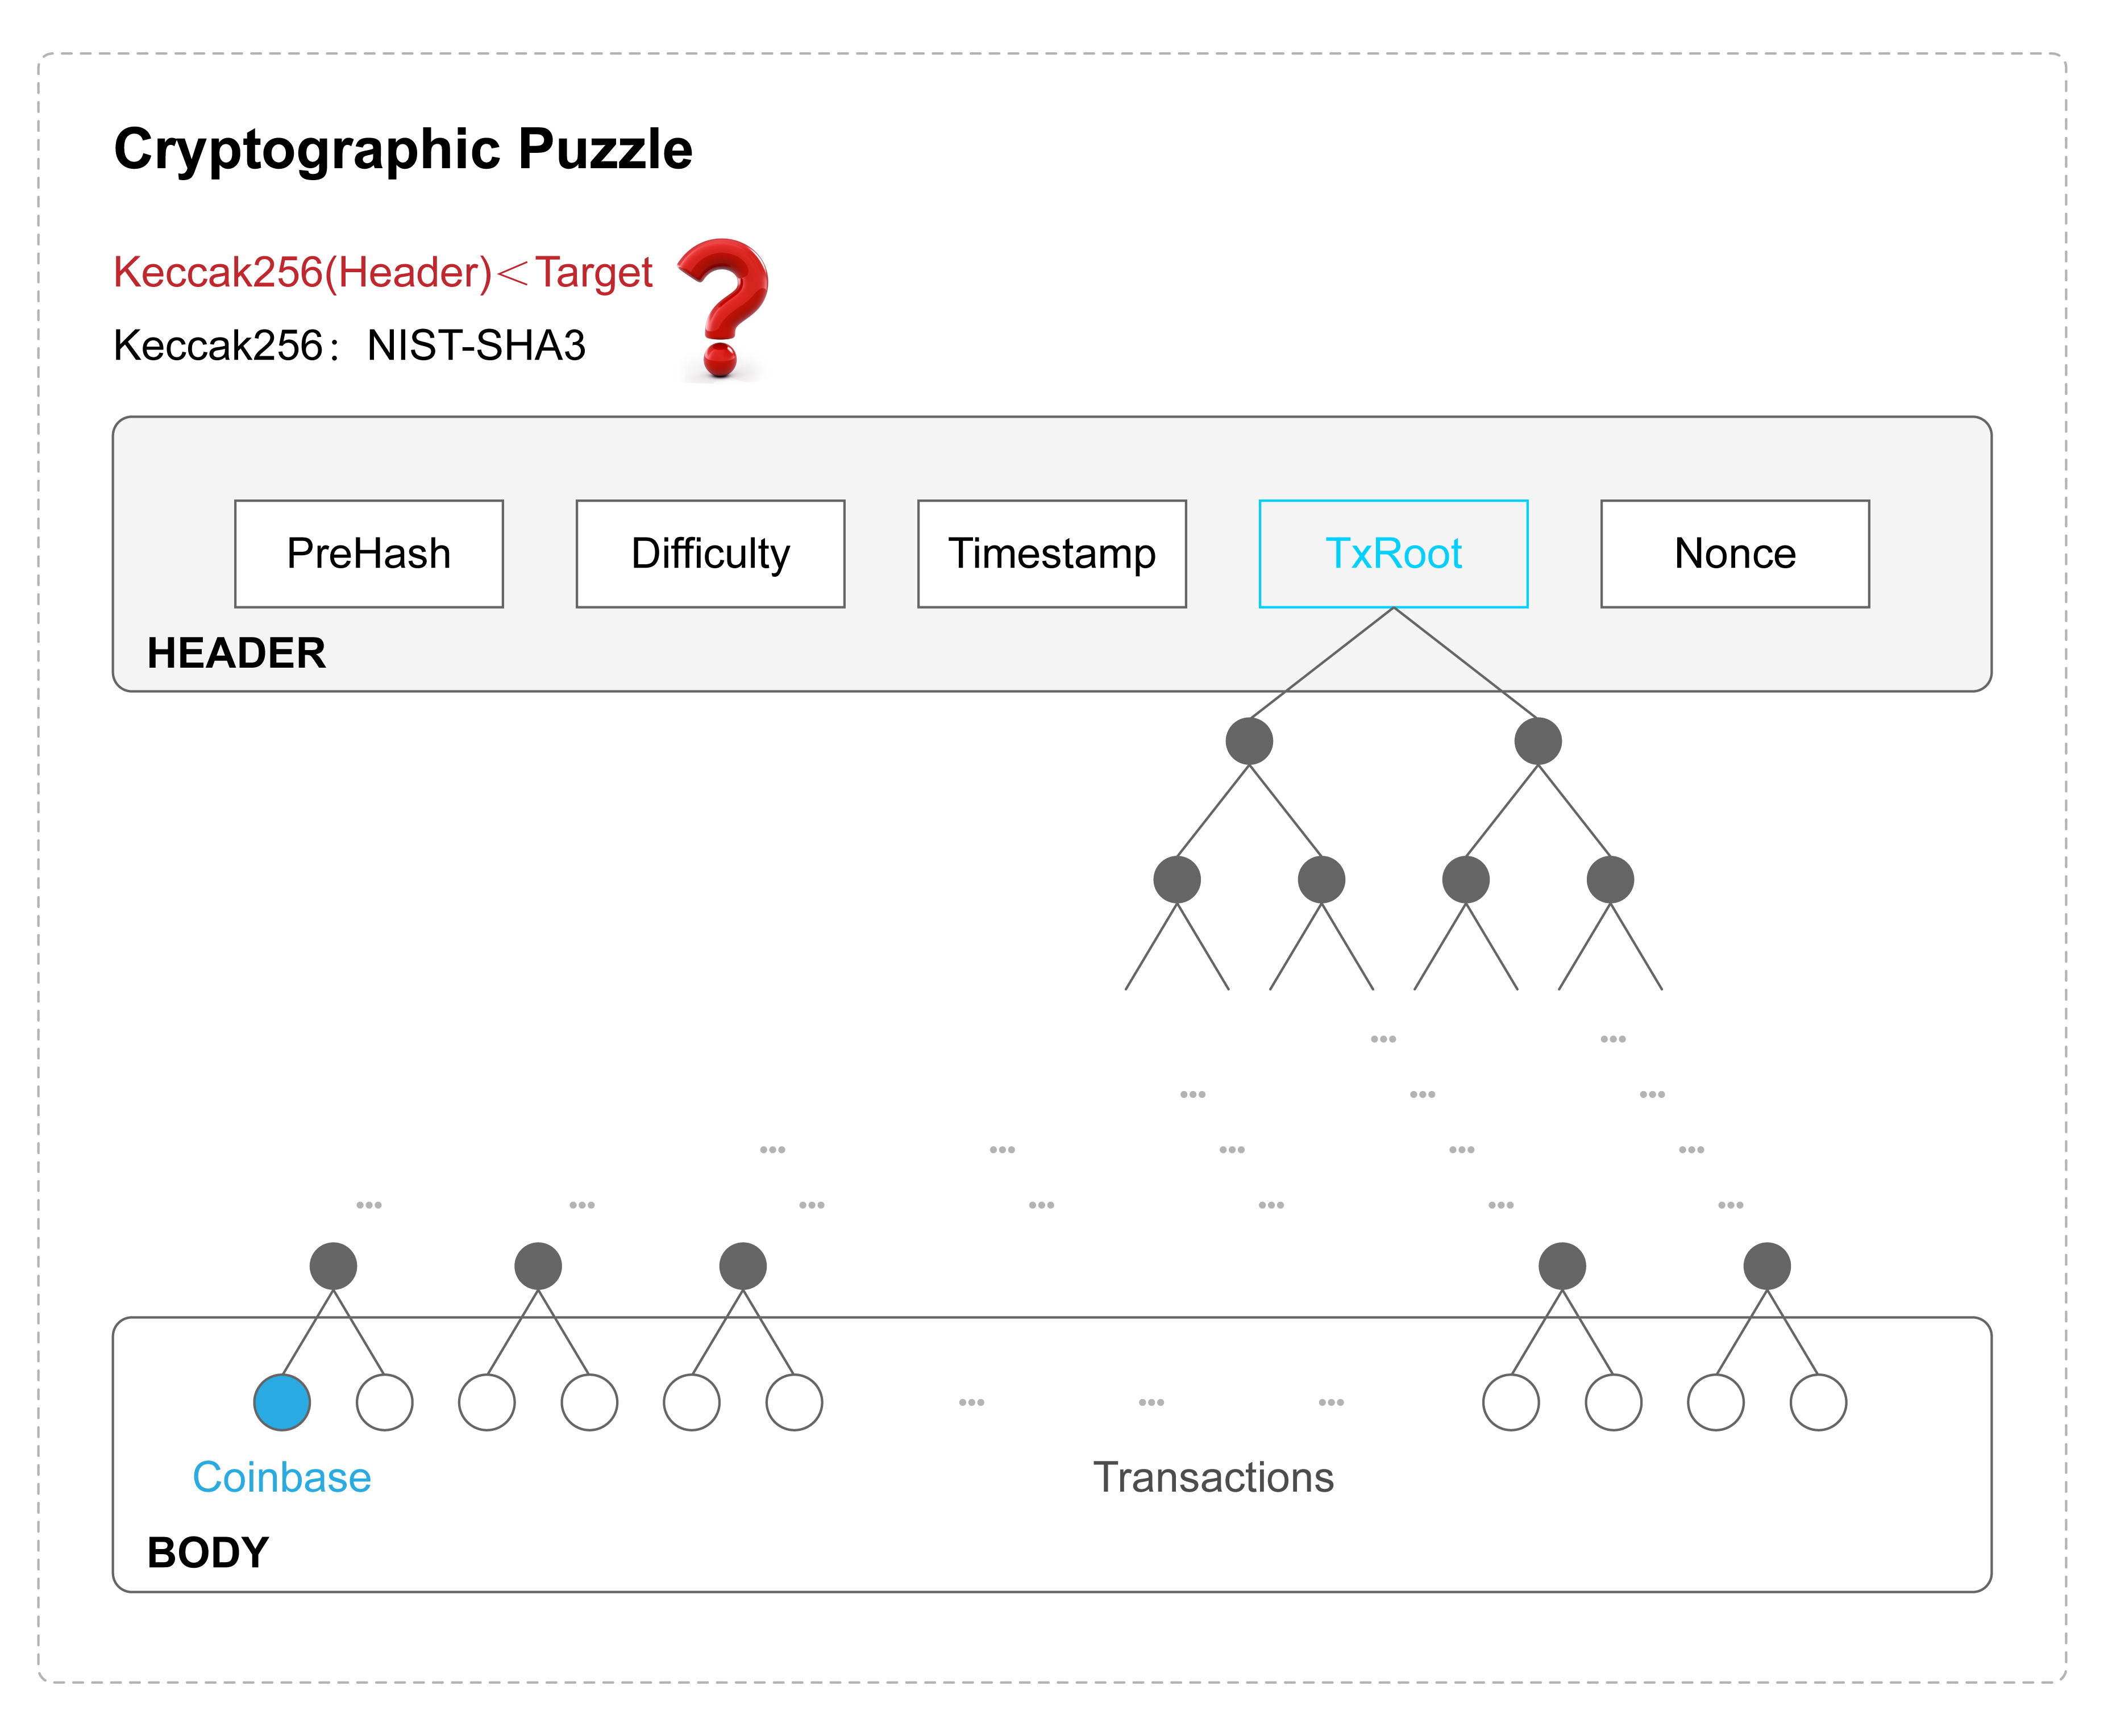Click the Transactions label
2108x1736 pixels.
tap(1213, 1477)
